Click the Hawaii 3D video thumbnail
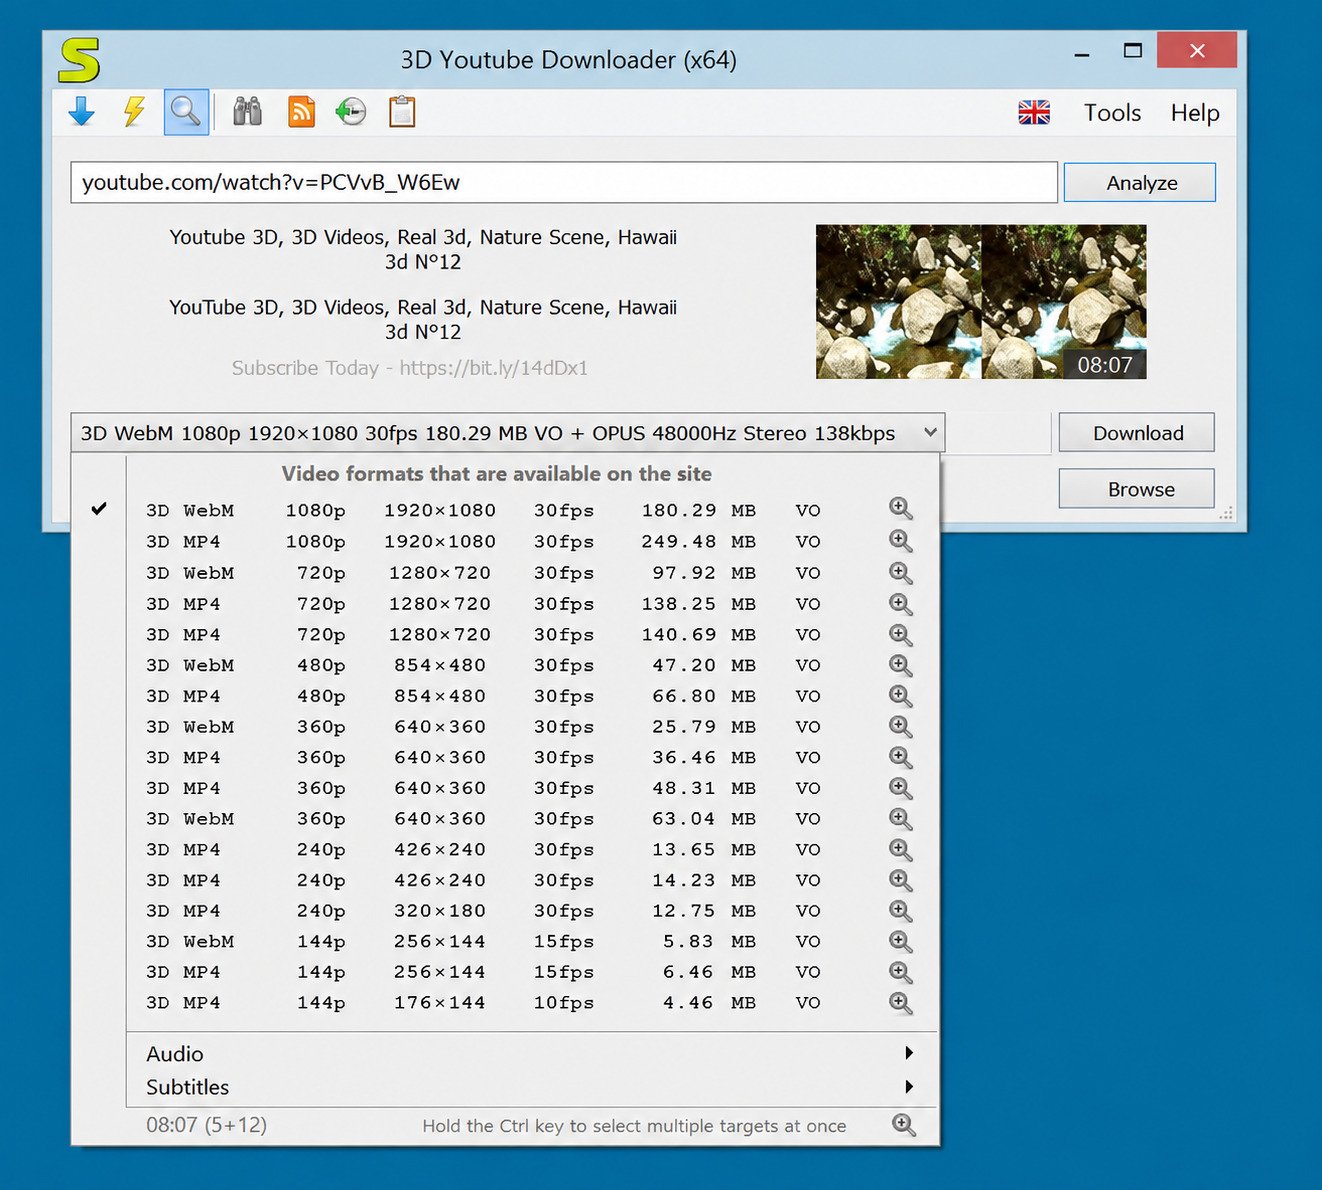Screen dimensions: 1322x1190 [x=981, y=302]
